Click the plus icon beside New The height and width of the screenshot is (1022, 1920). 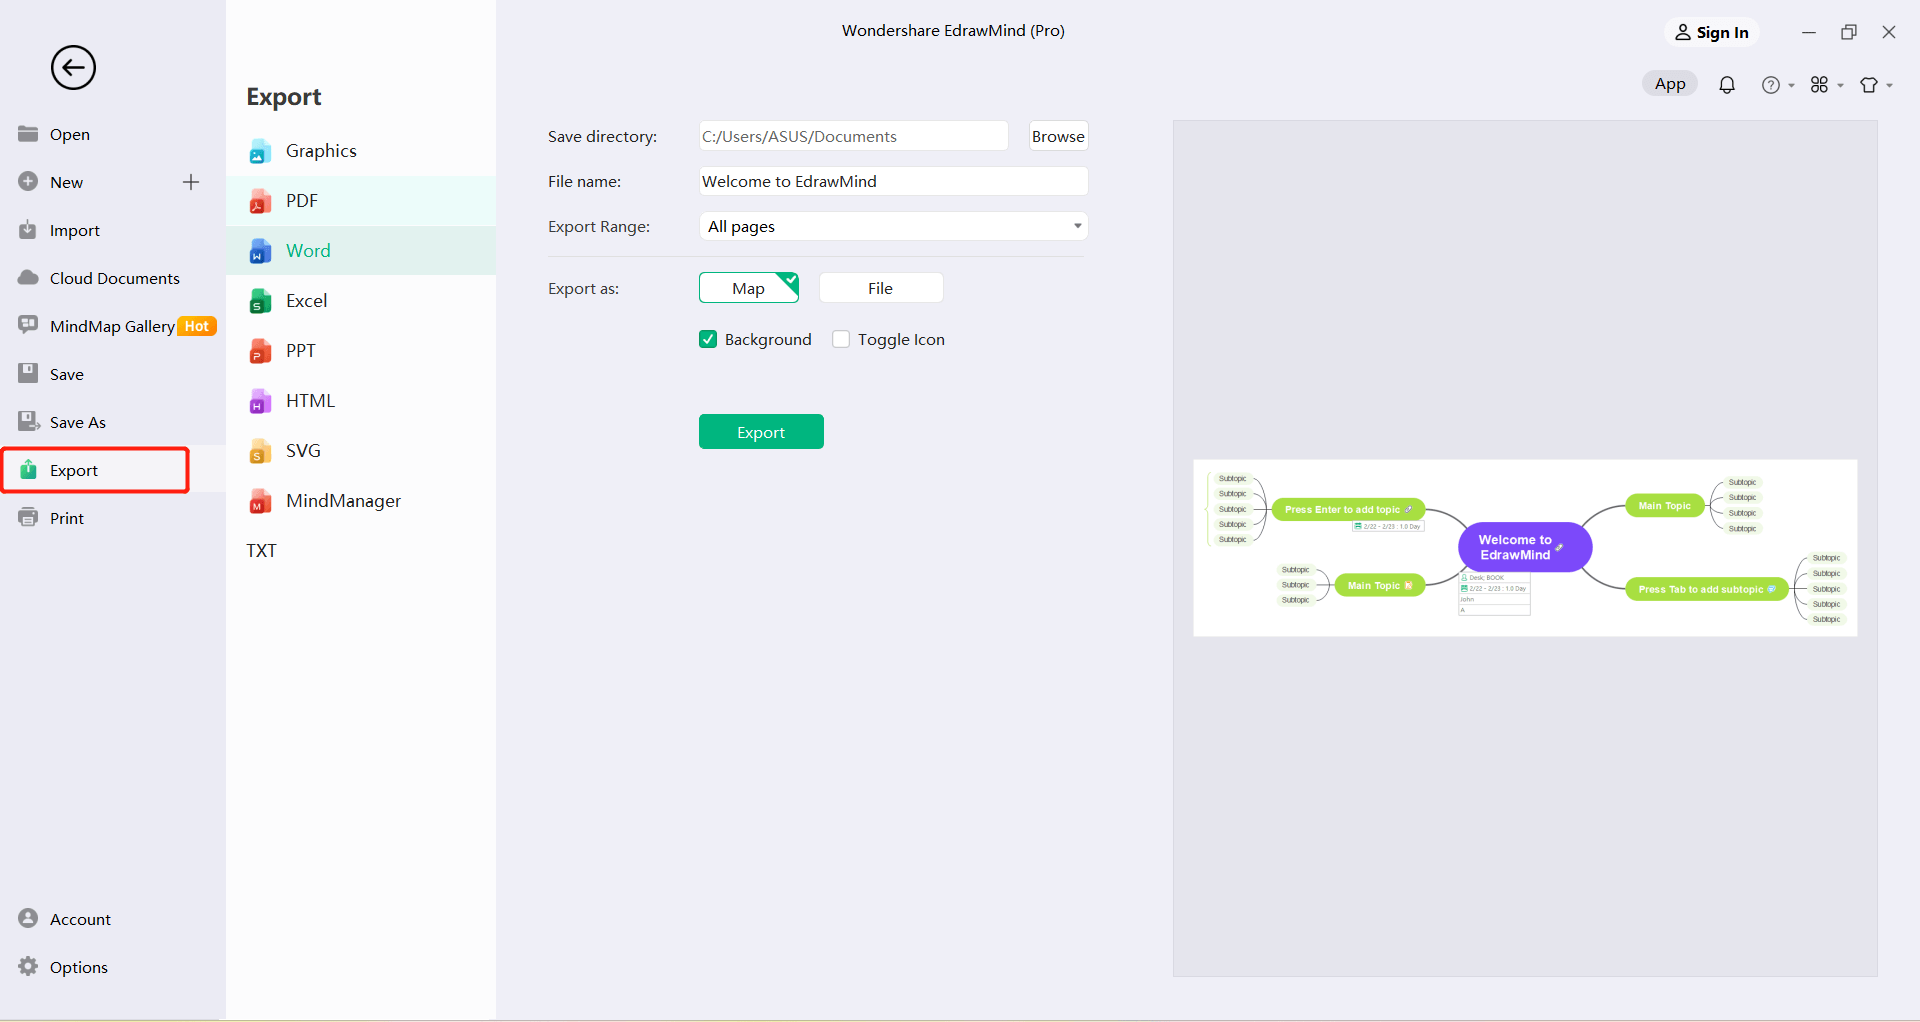191,182
